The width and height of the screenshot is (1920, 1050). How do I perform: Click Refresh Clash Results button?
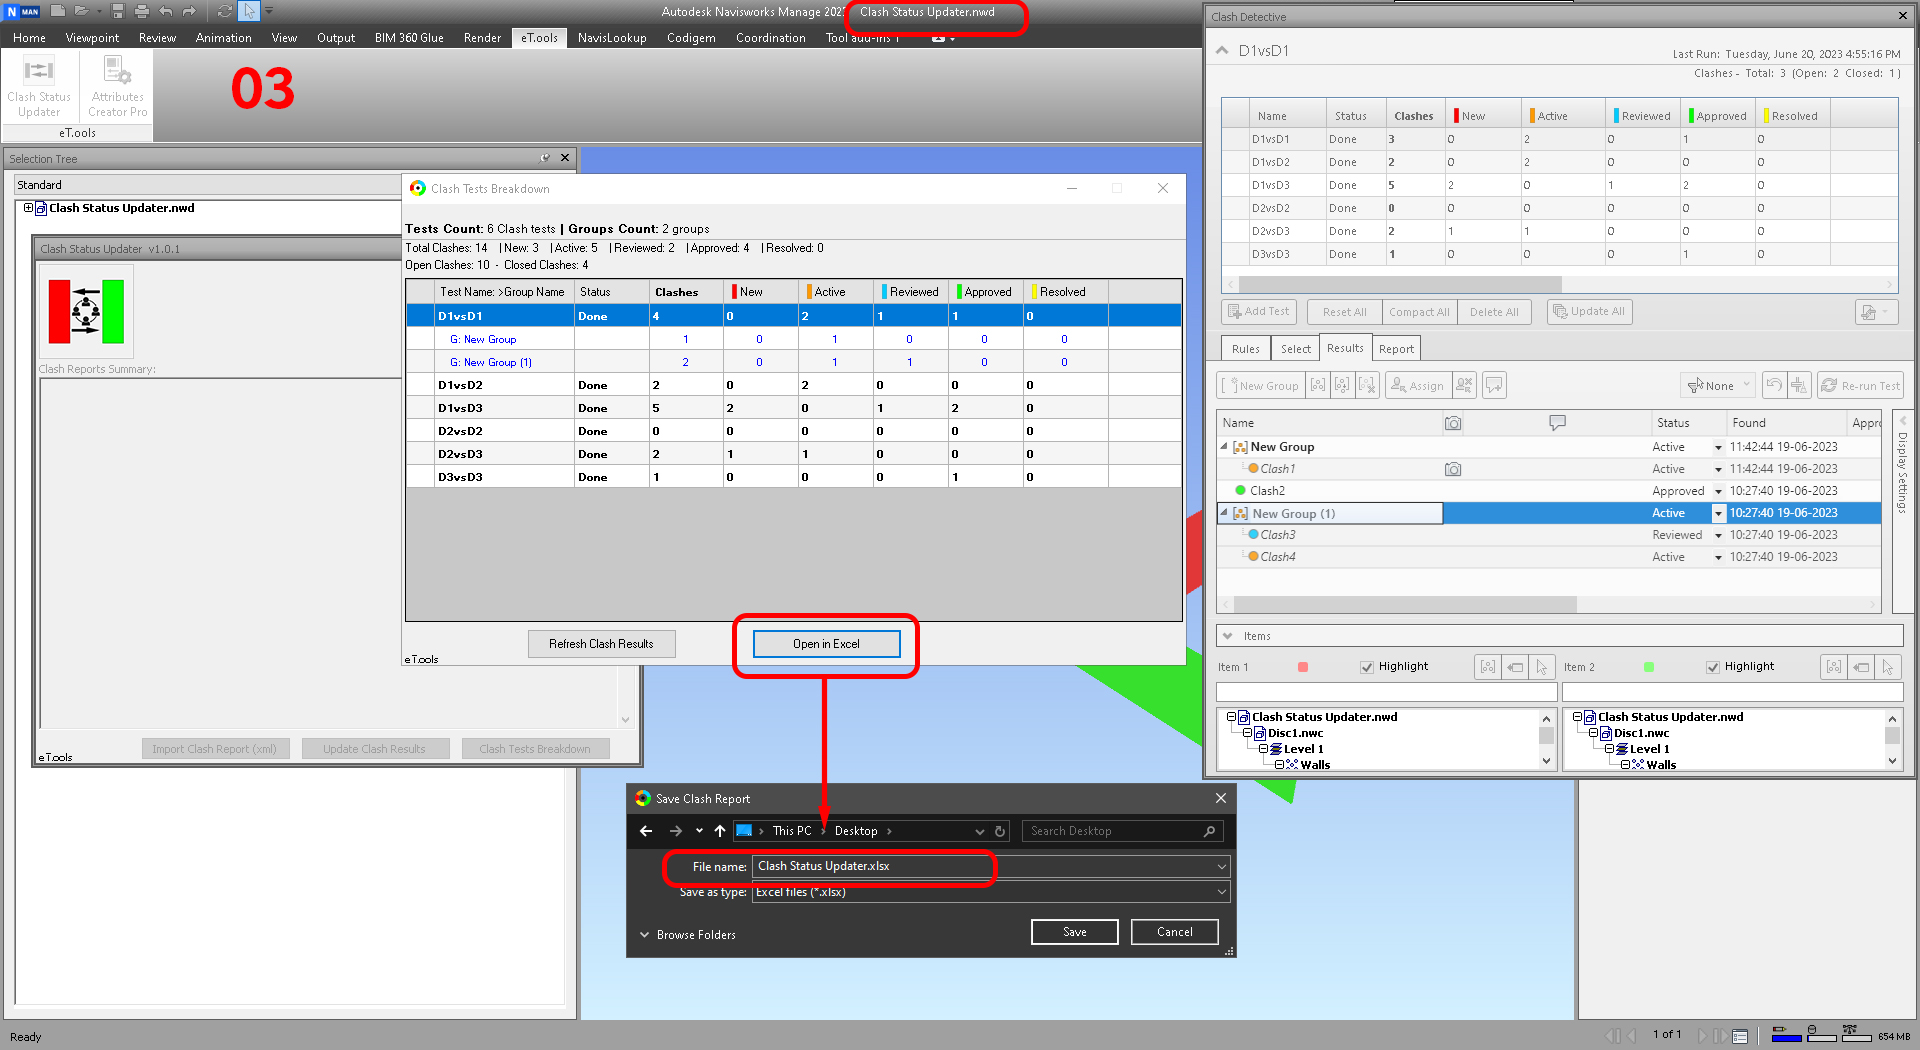tap(601, 644)
